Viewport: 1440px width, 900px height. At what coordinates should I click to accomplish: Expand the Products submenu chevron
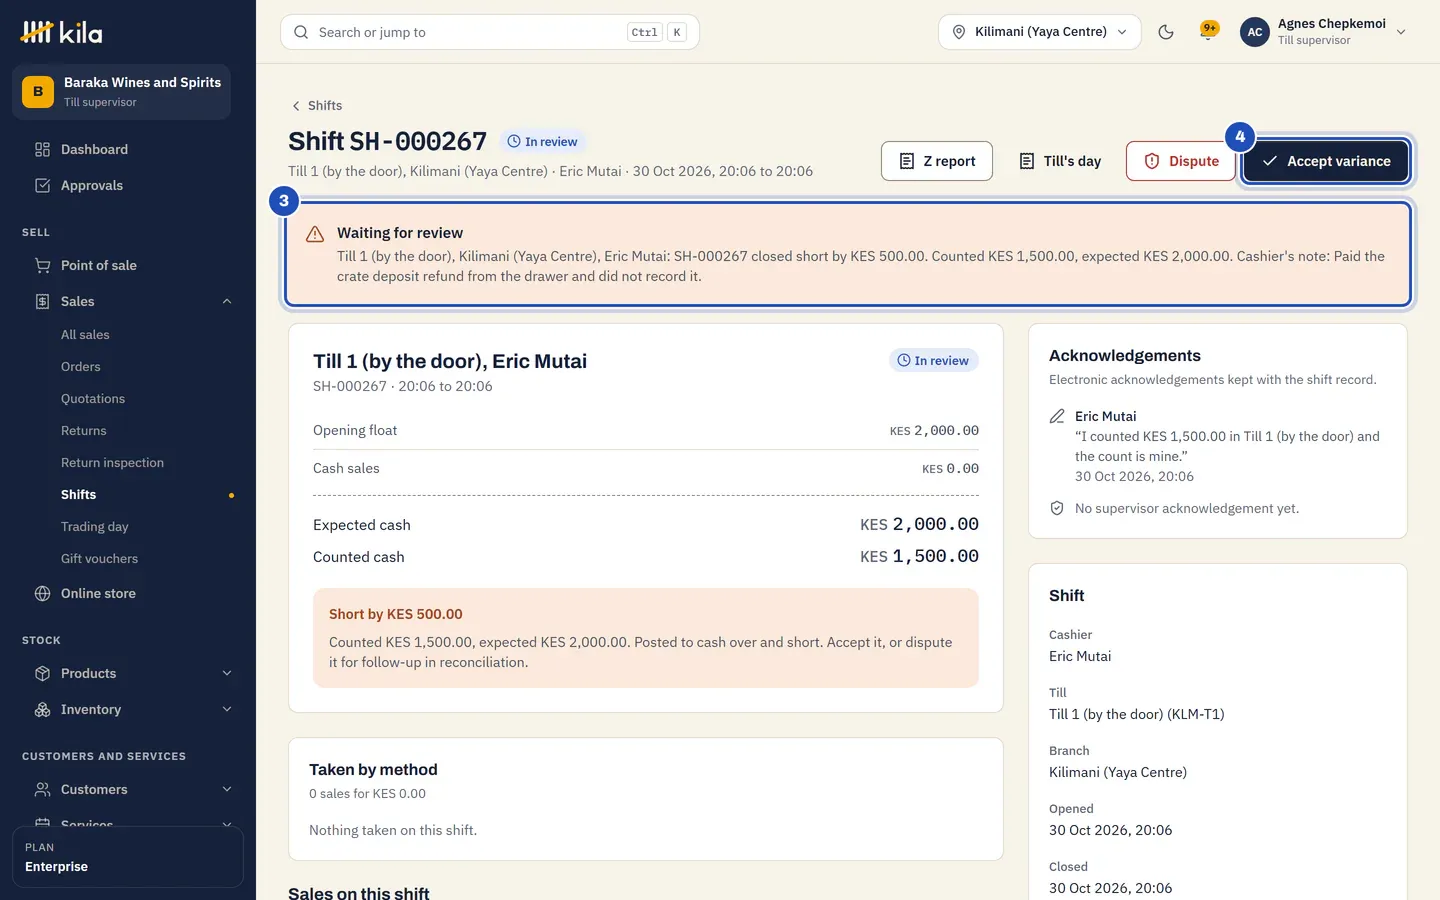click(x=227, y=674)
